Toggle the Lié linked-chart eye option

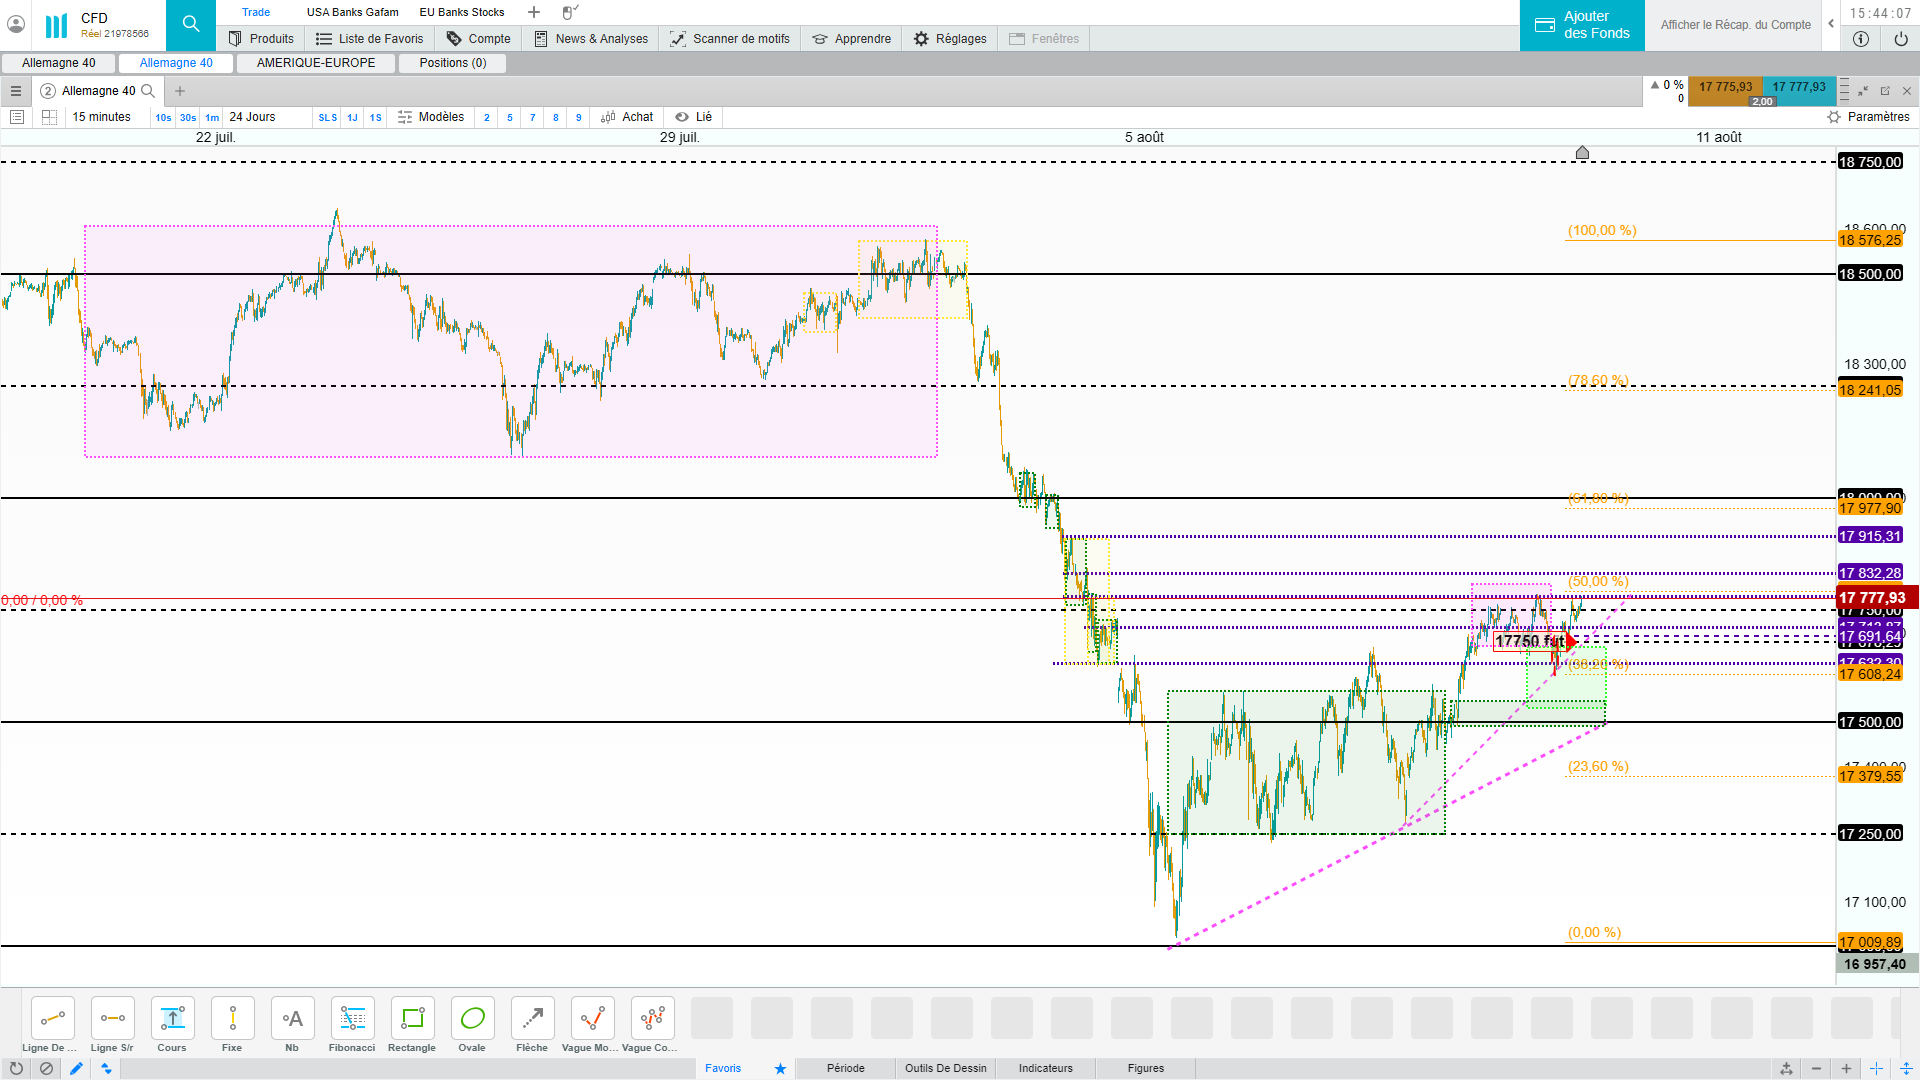click(x=693, y=117)
